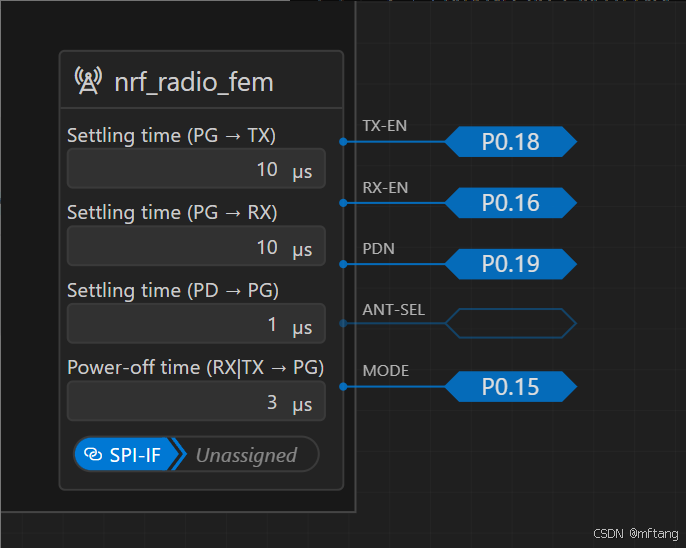This screenshot has height=548, width=686.
Task: Click the ANT-SEL connector dot on node edge
Action: click(x=343, y=323)
